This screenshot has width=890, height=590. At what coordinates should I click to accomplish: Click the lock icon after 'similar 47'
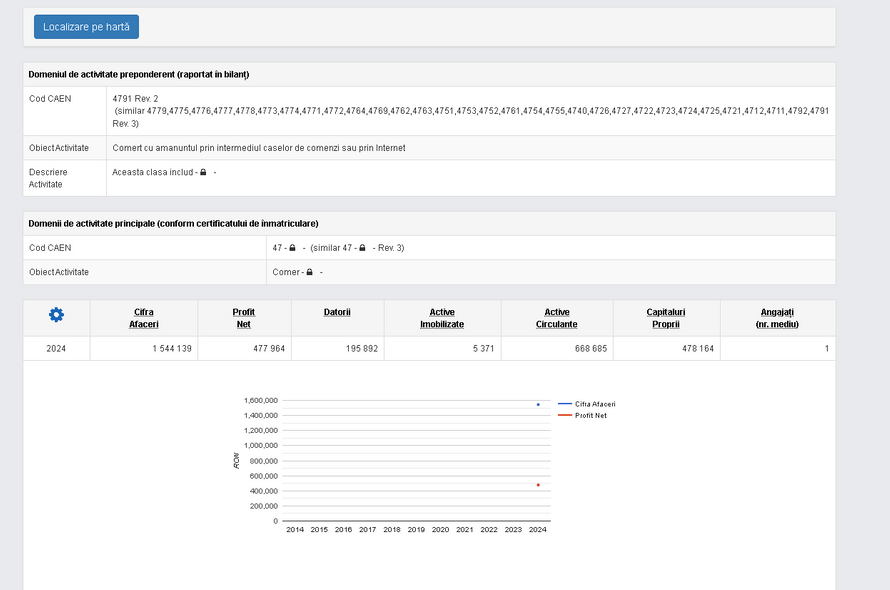tap(362, 248)
